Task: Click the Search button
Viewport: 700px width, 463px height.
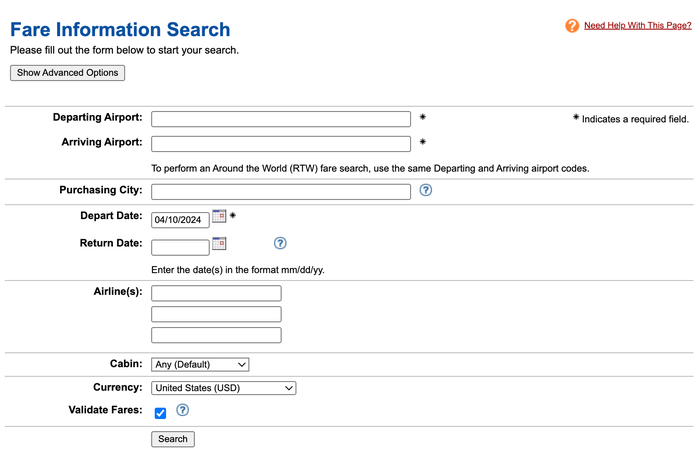Action: [173, 439]
